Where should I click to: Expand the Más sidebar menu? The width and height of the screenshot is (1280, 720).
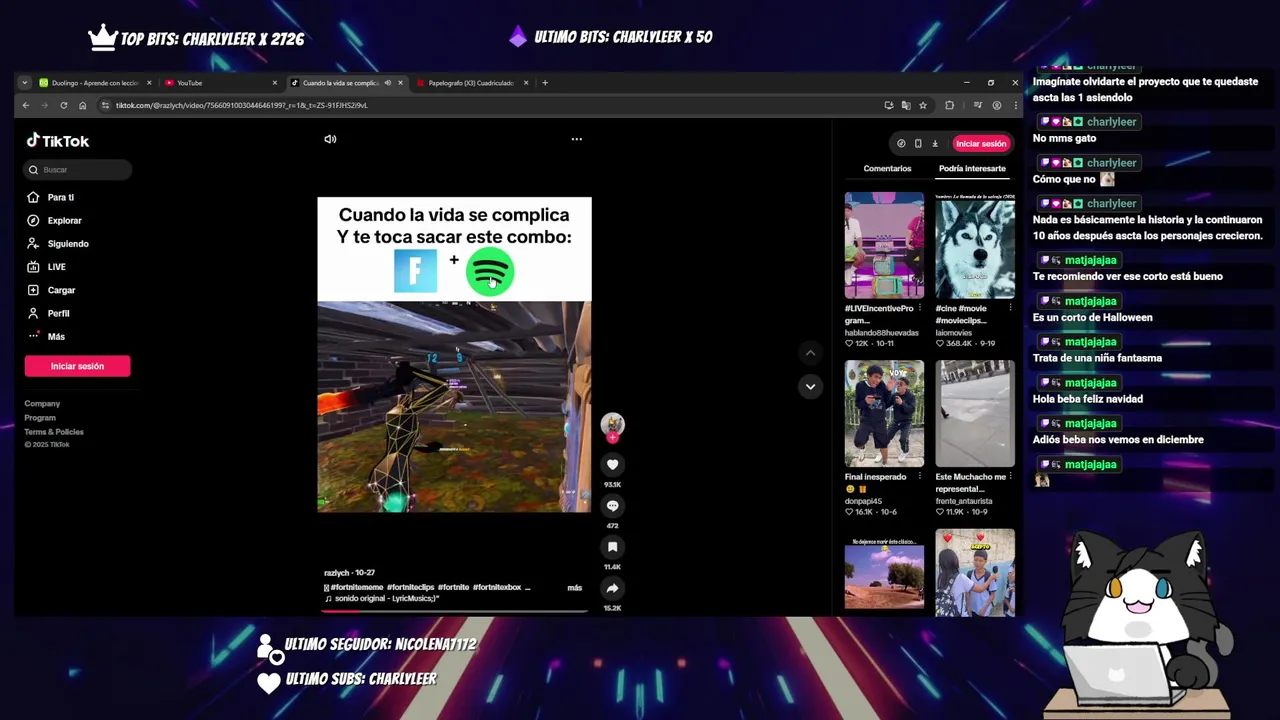(x=55, y=336)
